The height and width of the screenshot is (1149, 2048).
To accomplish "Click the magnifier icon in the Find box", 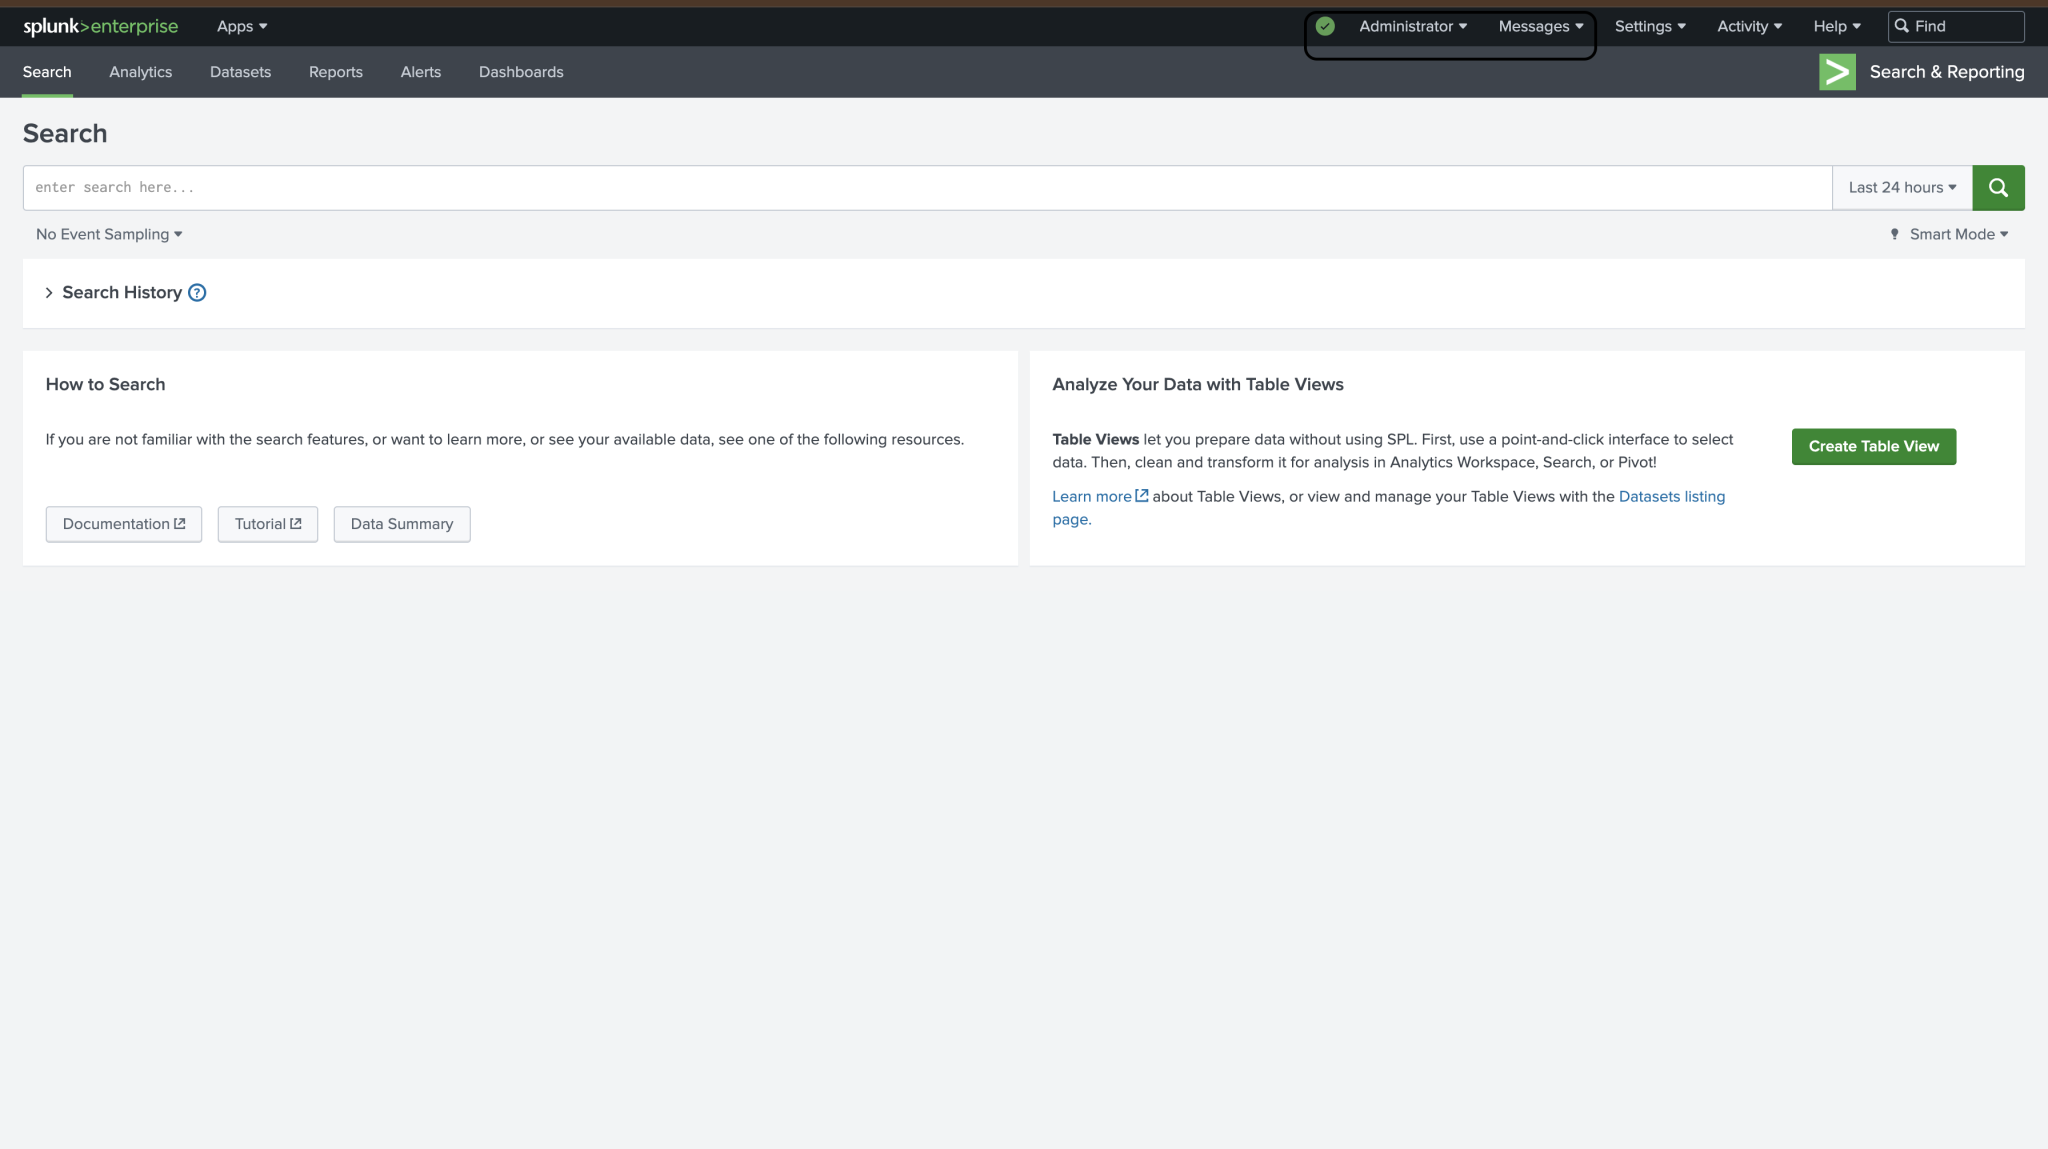I will [x=1901, y=26].
